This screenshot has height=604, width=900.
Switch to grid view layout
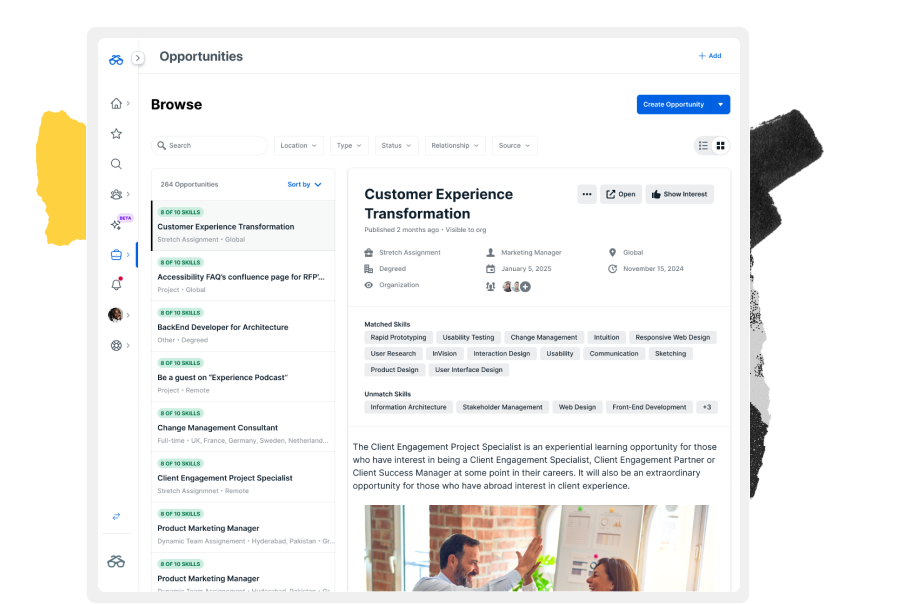pyautogui.click(x=720, y=146)
